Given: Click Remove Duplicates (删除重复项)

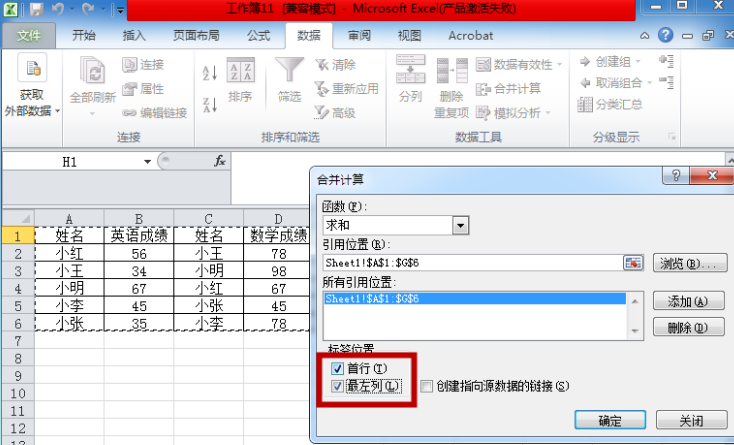Looking at the screenshot, I should click(451, 88).
